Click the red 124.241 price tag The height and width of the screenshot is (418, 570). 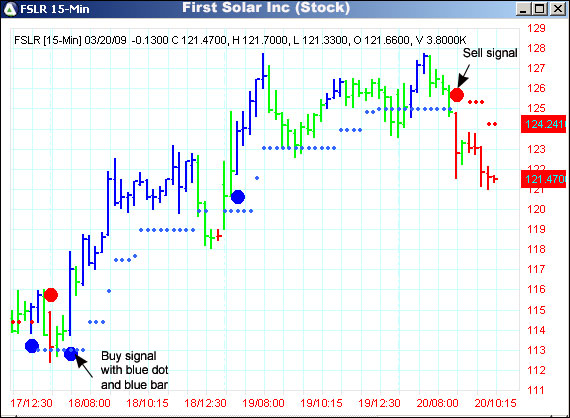coord(543,124)
